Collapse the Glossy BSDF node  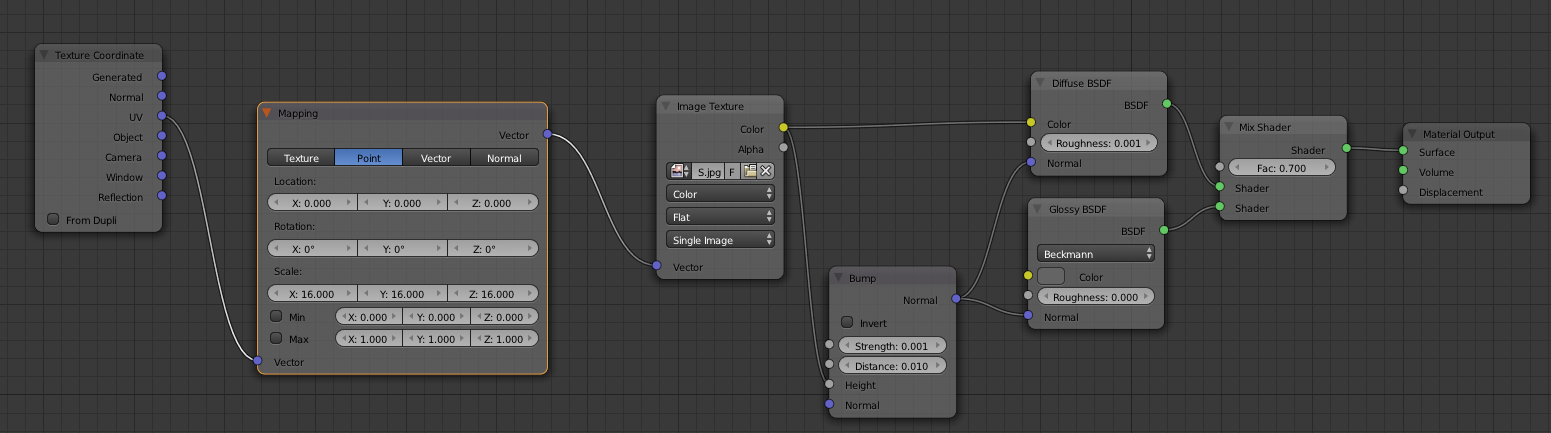1039,208
